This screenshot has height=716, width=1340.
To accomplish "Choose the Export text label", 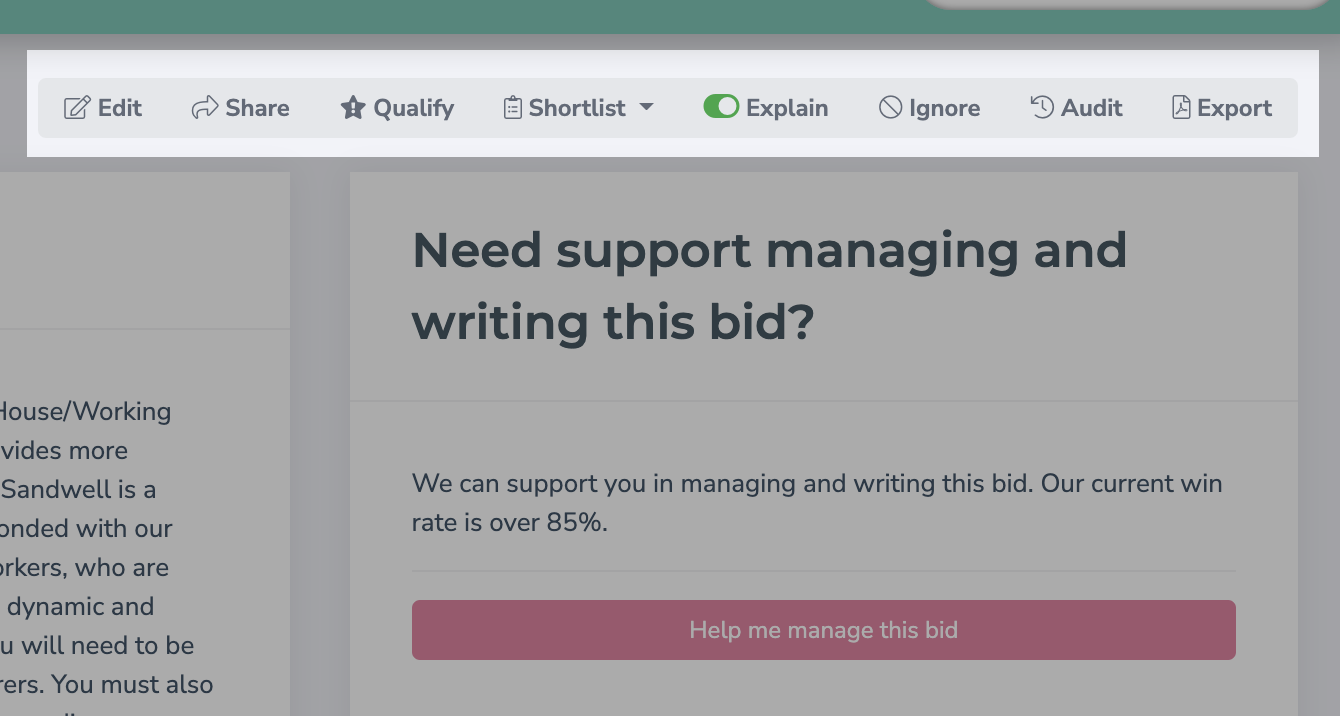I will click(x=1235, y=109).
